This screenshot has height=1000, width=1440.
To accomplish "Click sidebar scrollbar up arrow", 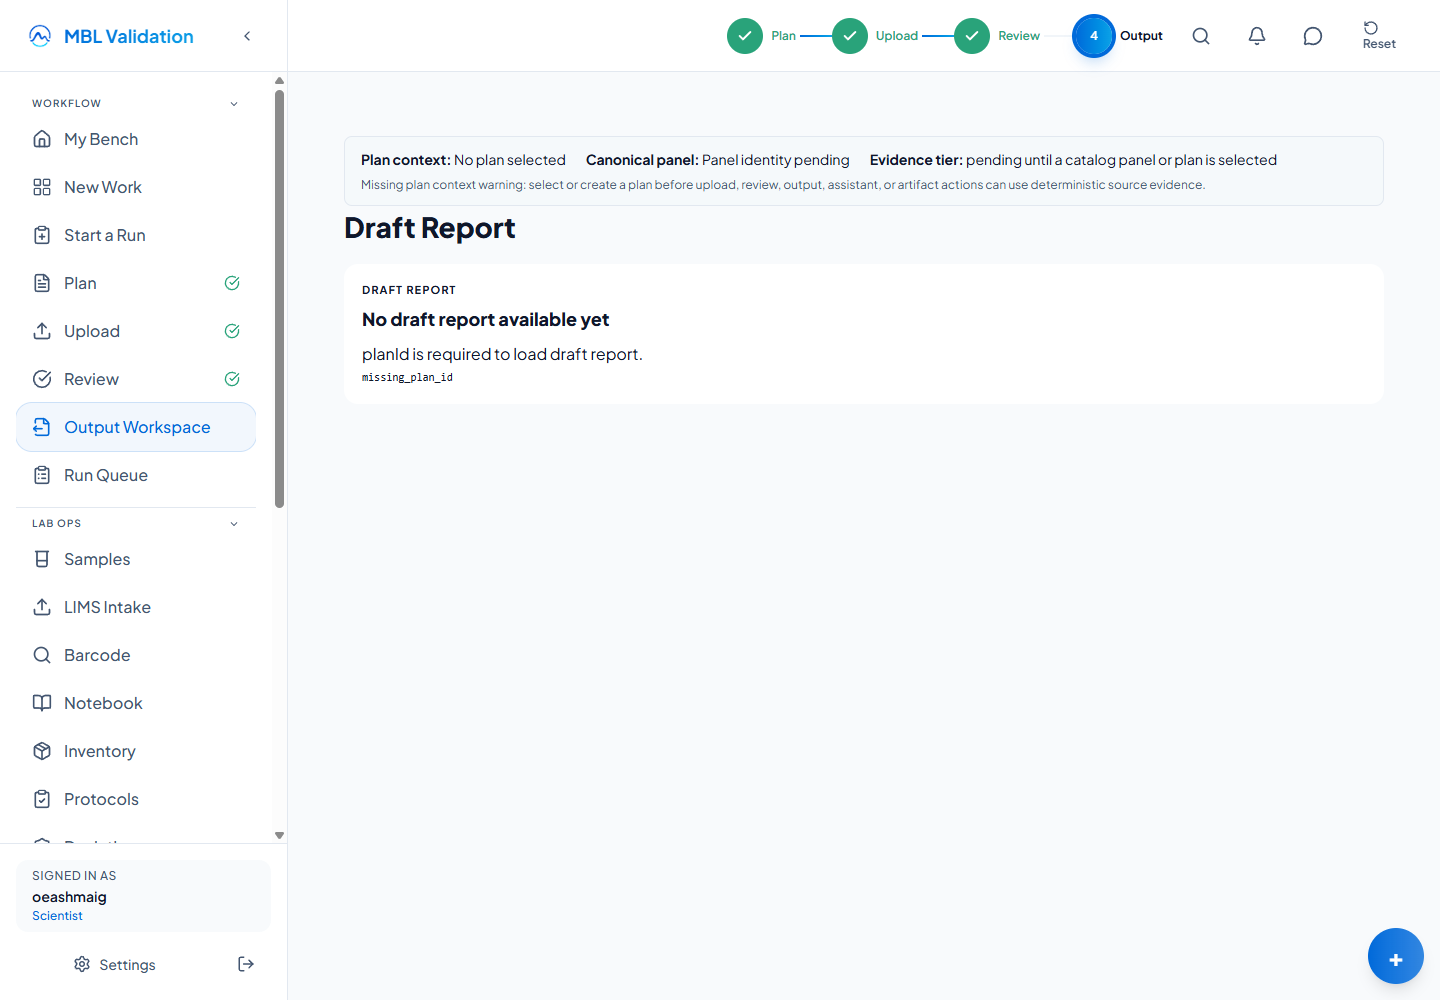I will (280, 81).
